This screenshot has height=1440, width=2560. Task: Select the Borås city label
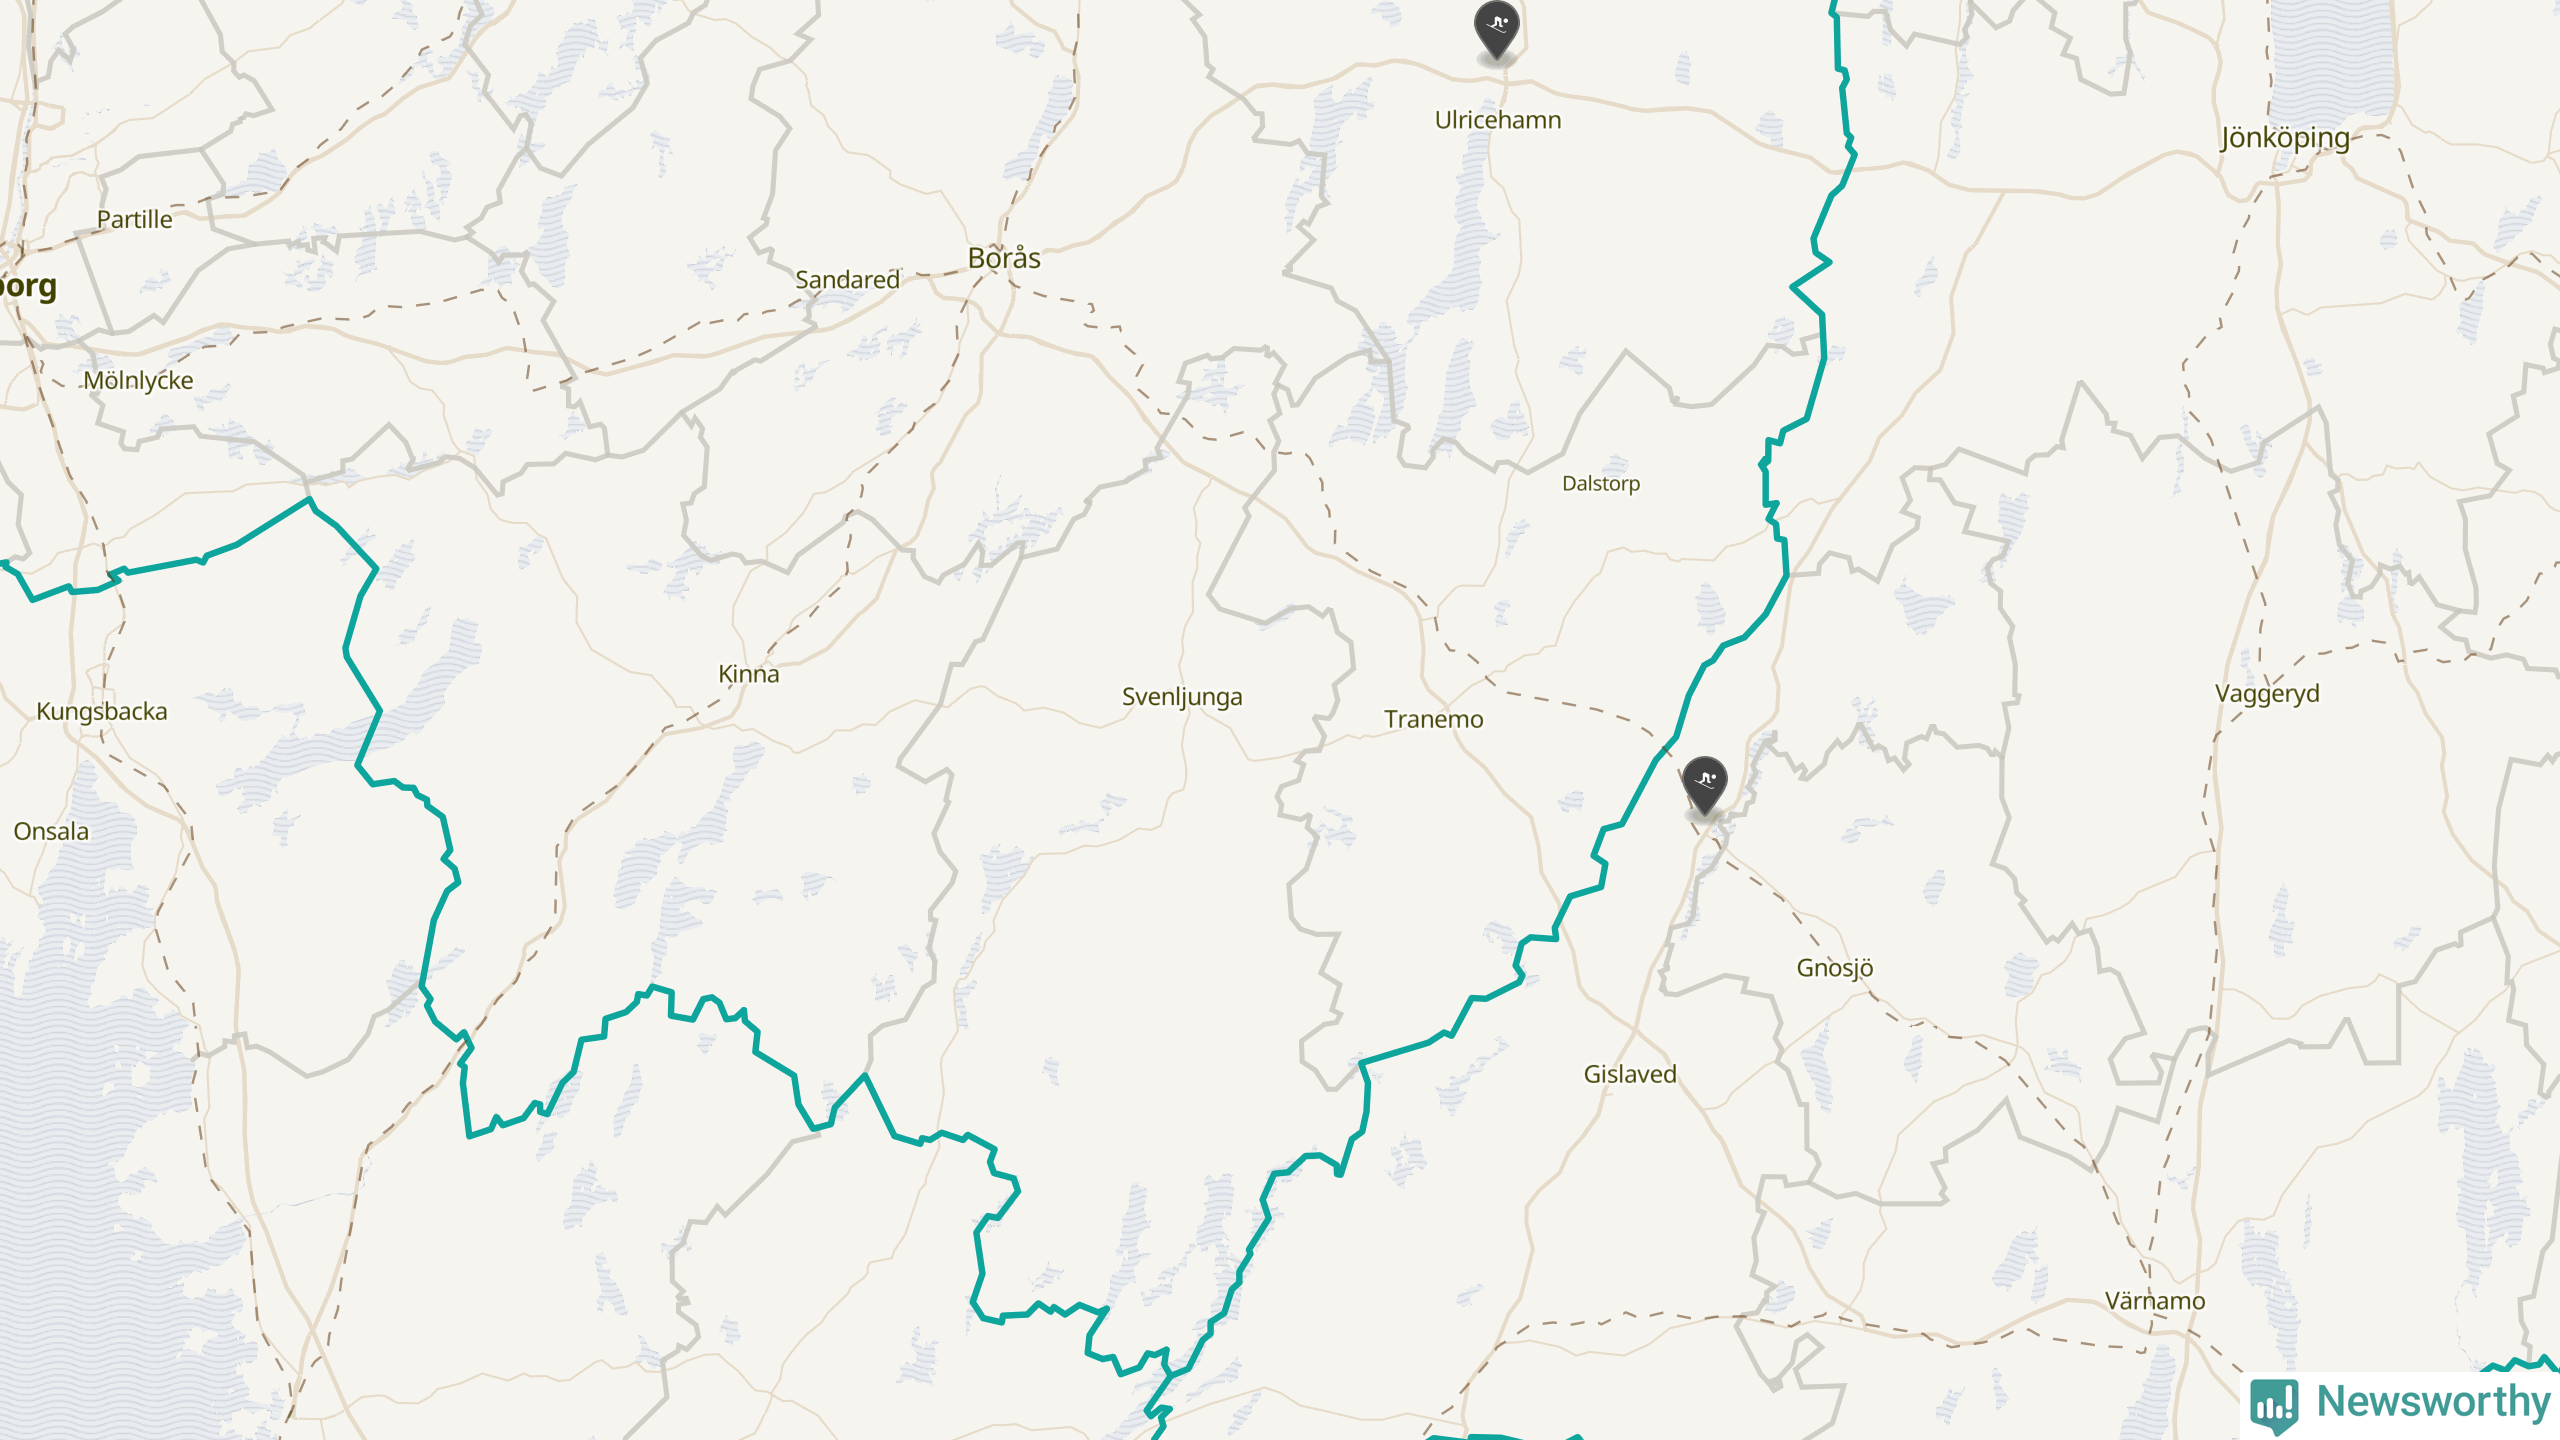1004,258
